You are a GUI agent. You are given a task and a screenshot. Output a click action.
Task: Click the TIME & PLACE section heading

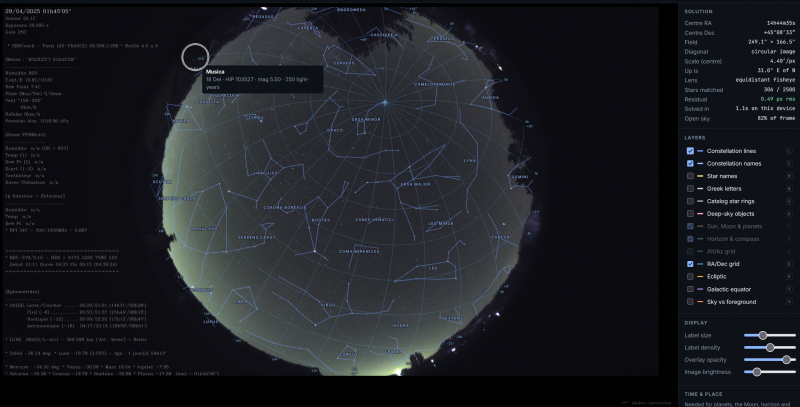pos(703,394)
